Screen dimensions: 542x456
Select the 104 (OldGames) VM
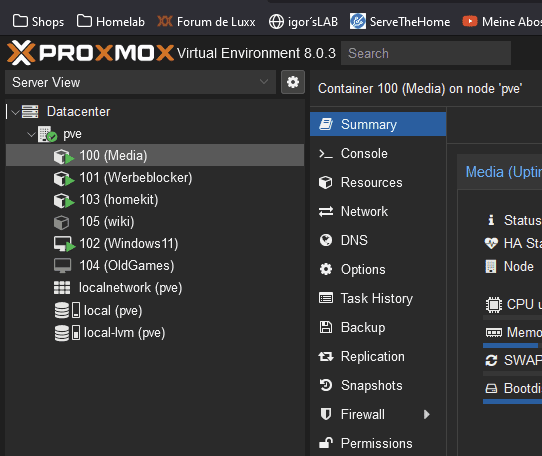tap(155, 266)
